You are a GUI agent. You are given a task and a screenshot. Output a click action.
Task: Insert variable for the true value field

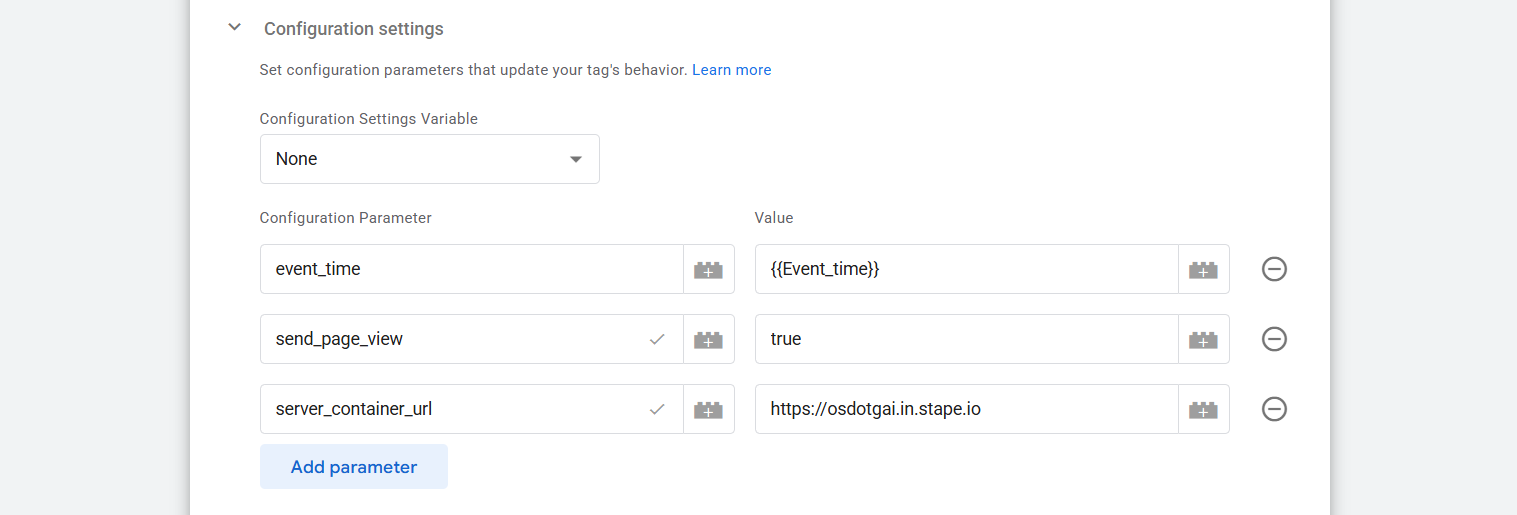[1203, 339]
